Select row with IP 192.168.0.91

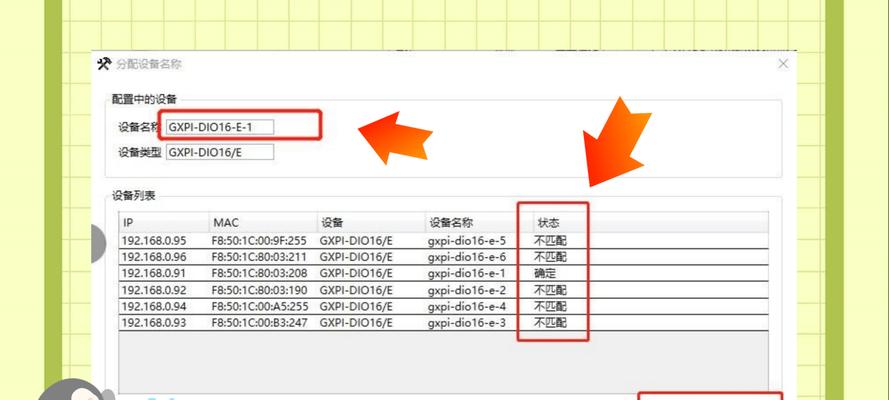(444, 274)
